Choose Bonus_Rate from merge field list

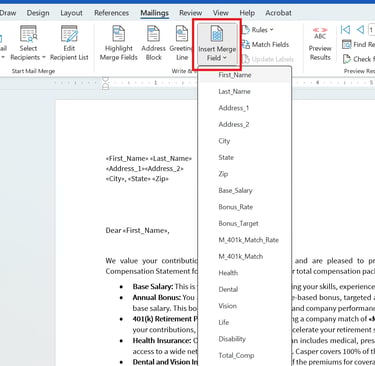pos(245,207)
